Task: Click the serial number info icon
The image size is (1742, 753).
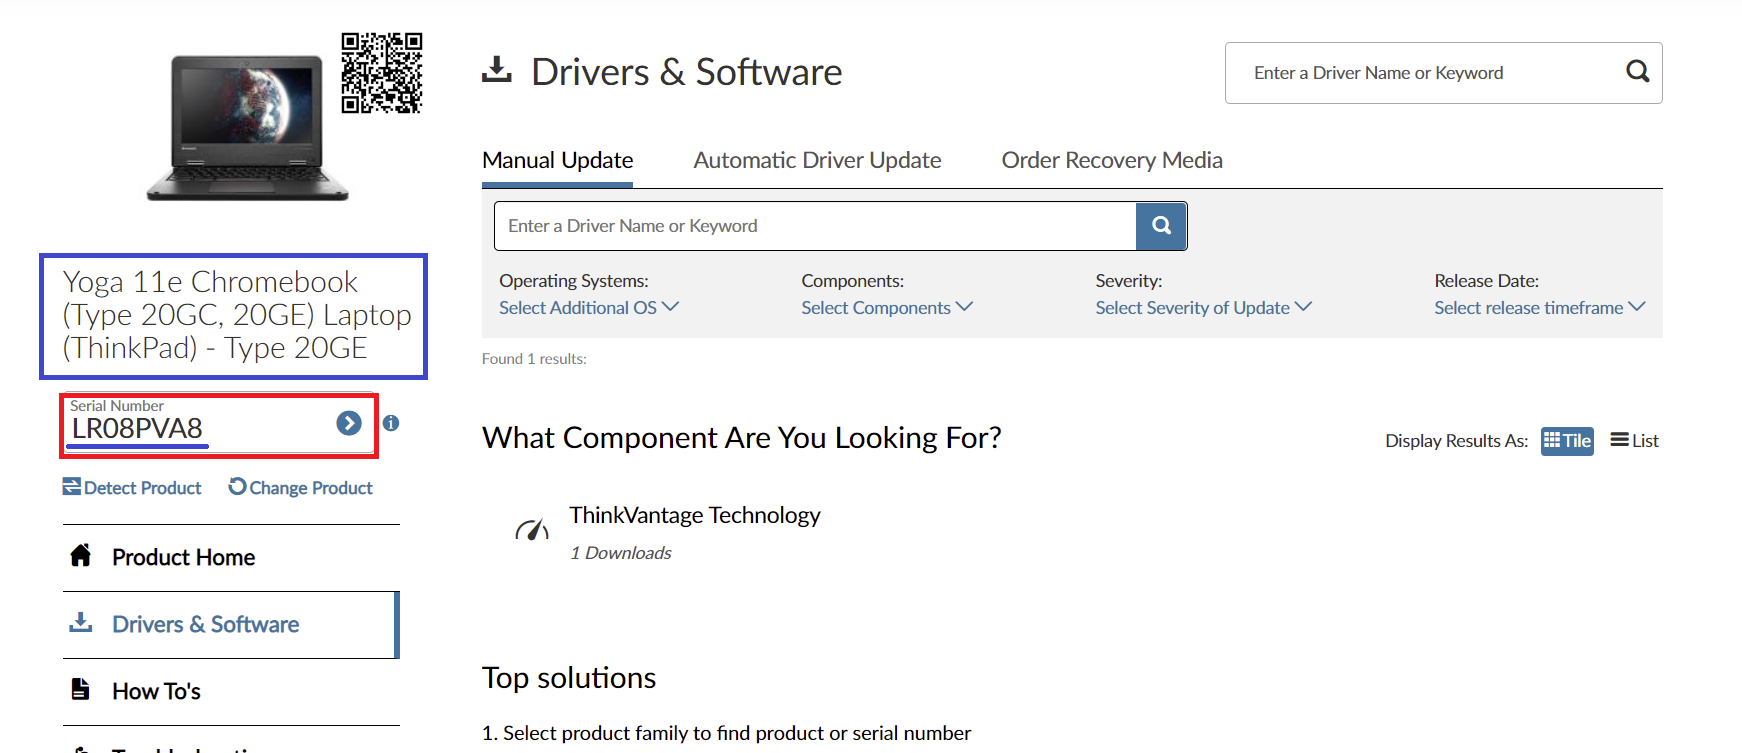Action: (391, 423)
